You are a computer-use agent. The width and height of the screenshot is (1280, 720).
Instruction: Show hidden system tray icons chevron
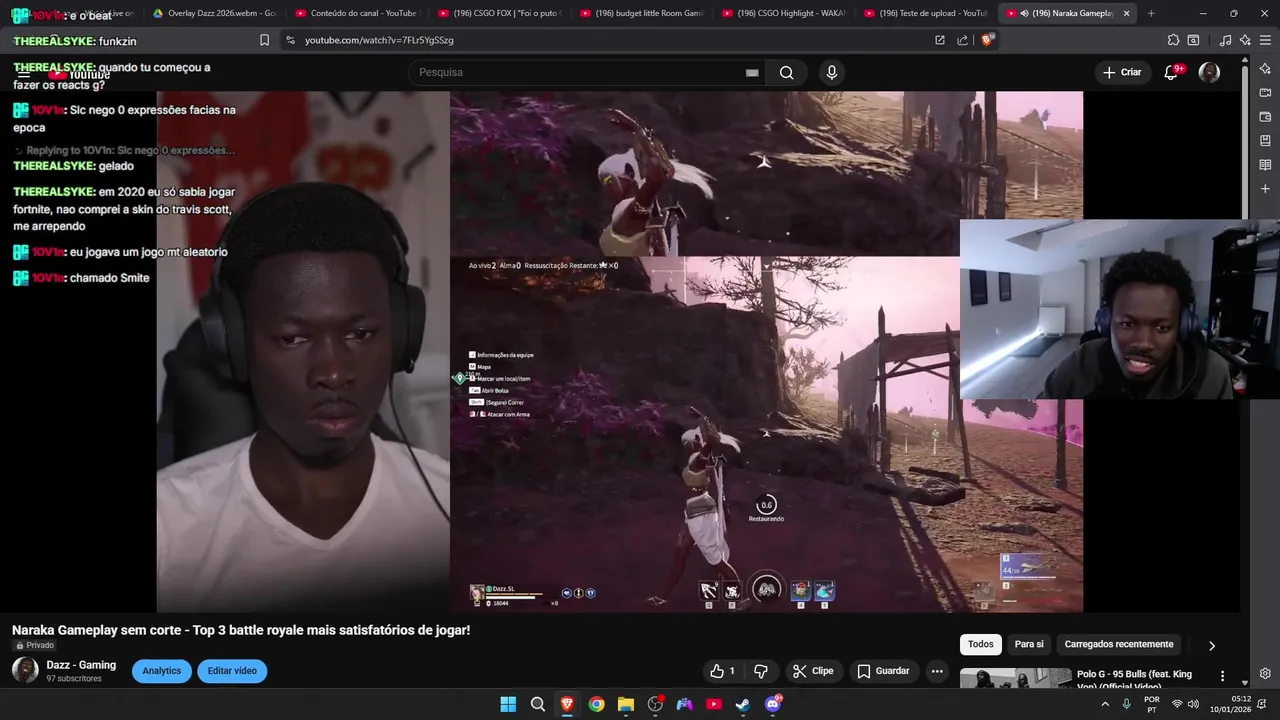tap(1105, 704)
